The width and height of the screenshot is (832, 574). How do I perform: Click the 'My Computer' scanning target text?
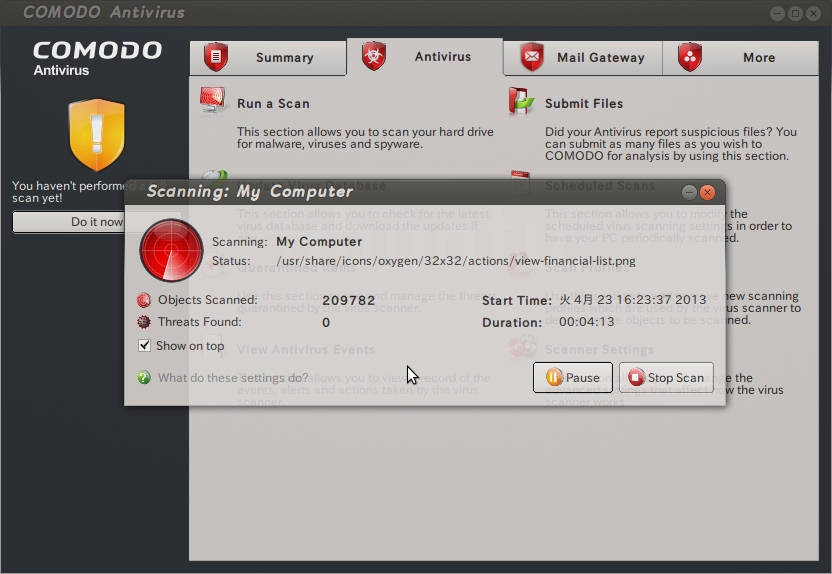pyautogui.click(x=319, y=242)
